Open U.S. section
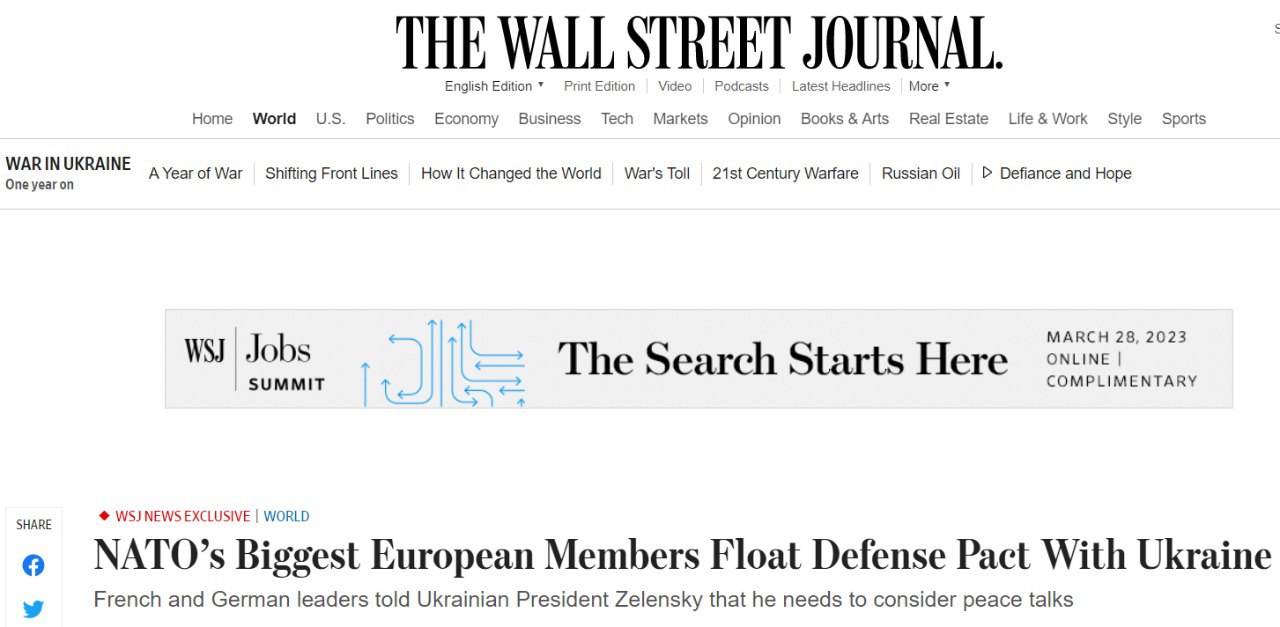This screenshot has width=1280, height=627. [x=331, y=118]
